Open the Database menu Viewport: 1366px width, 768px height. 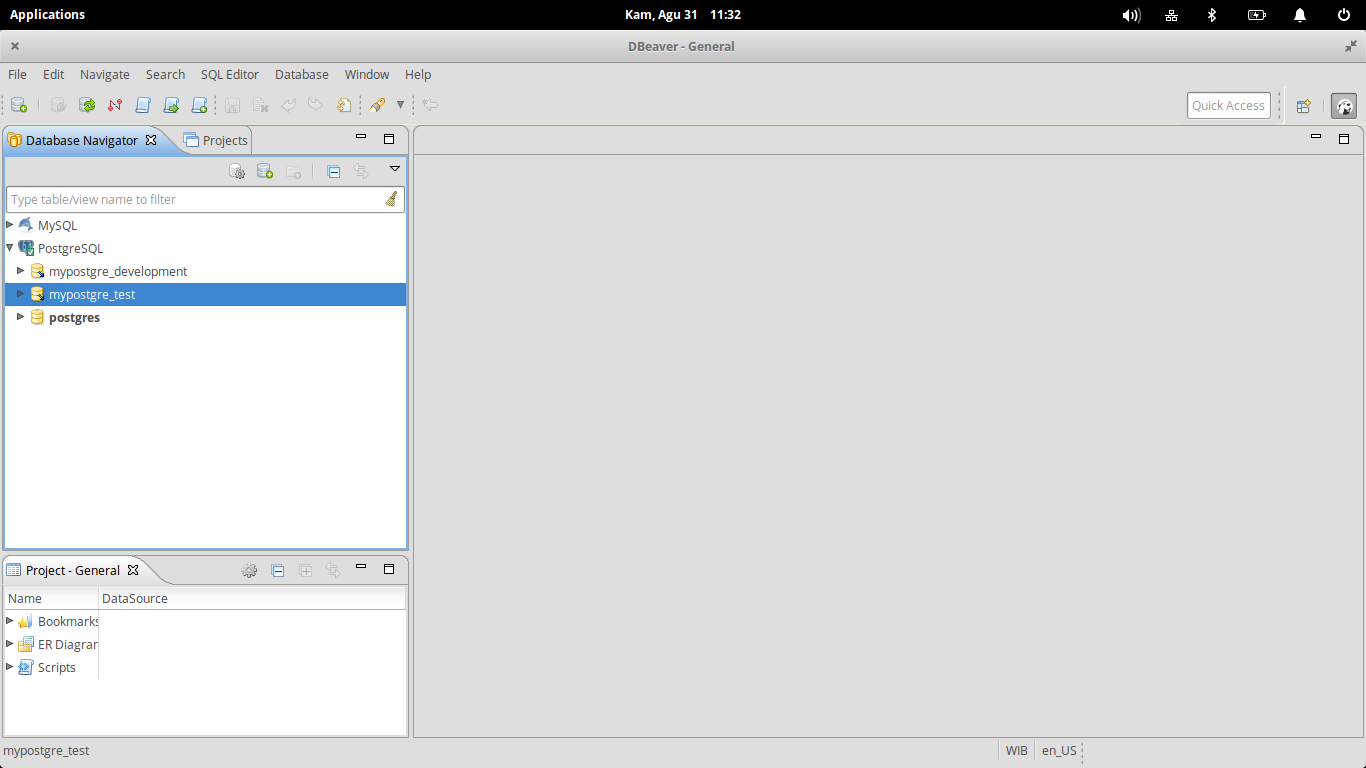[x=302, y=74]
